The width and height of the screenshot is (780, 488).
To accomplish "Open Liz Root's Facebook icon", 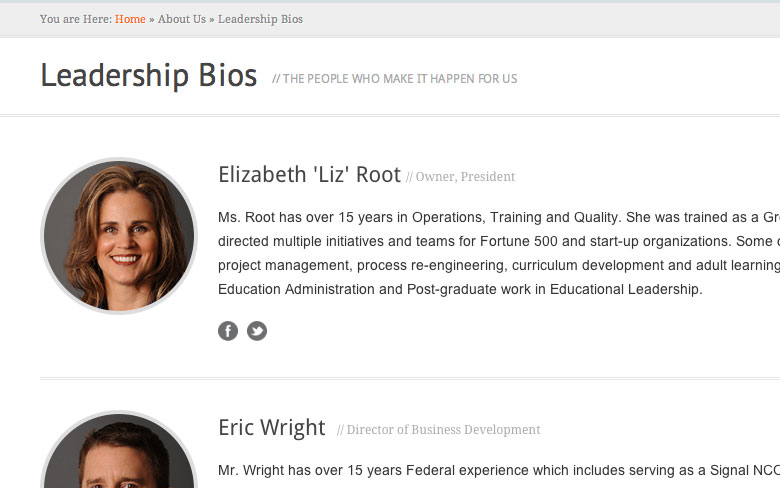I will (228, 331).
